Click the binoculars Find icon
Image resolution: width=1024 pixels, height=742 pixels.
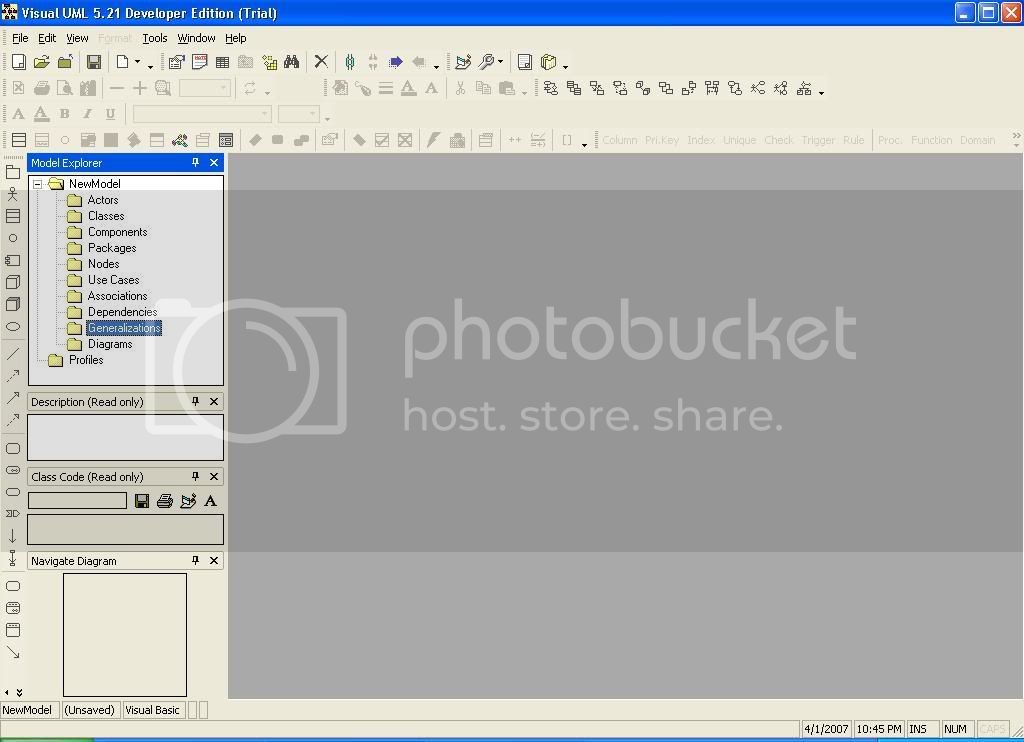click(291, 62)
